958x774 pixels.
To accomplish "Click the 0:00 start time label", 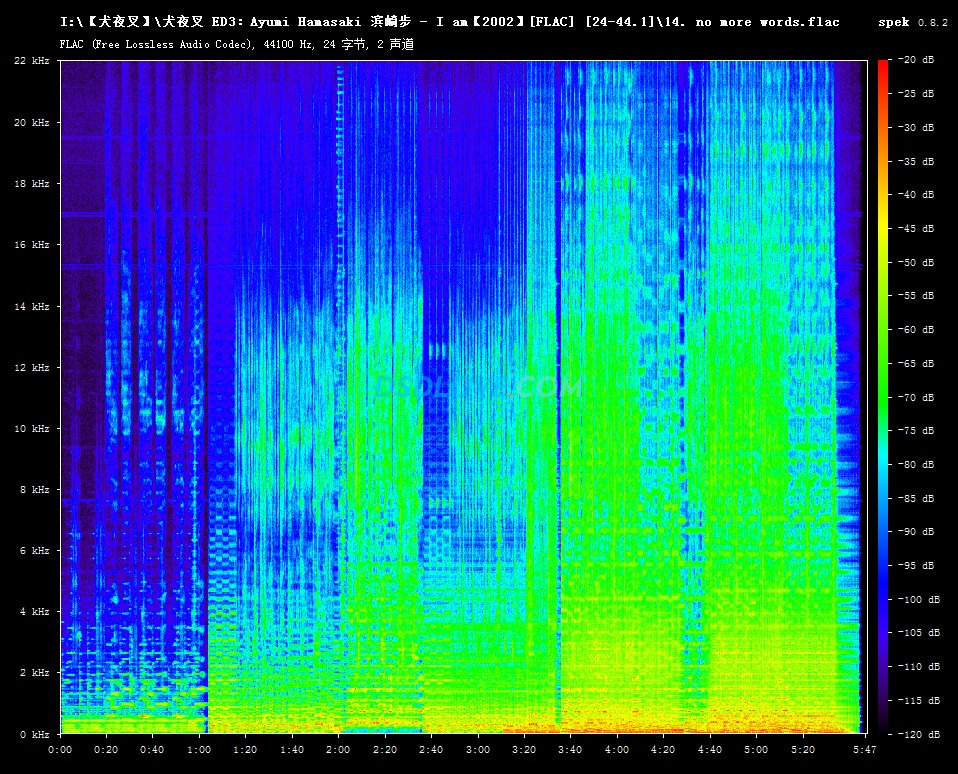I will [x=60, y=749].
